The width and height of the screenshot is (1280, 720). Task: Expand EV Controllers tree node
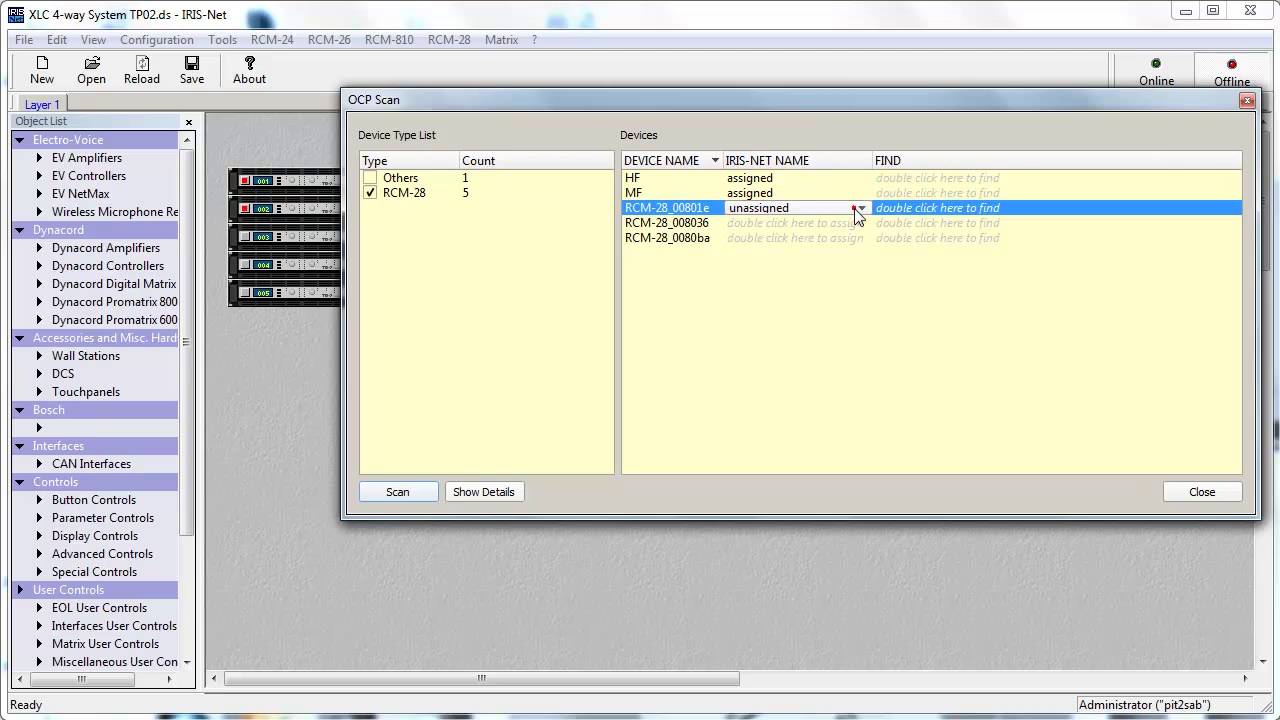click(x=39, y=176)
